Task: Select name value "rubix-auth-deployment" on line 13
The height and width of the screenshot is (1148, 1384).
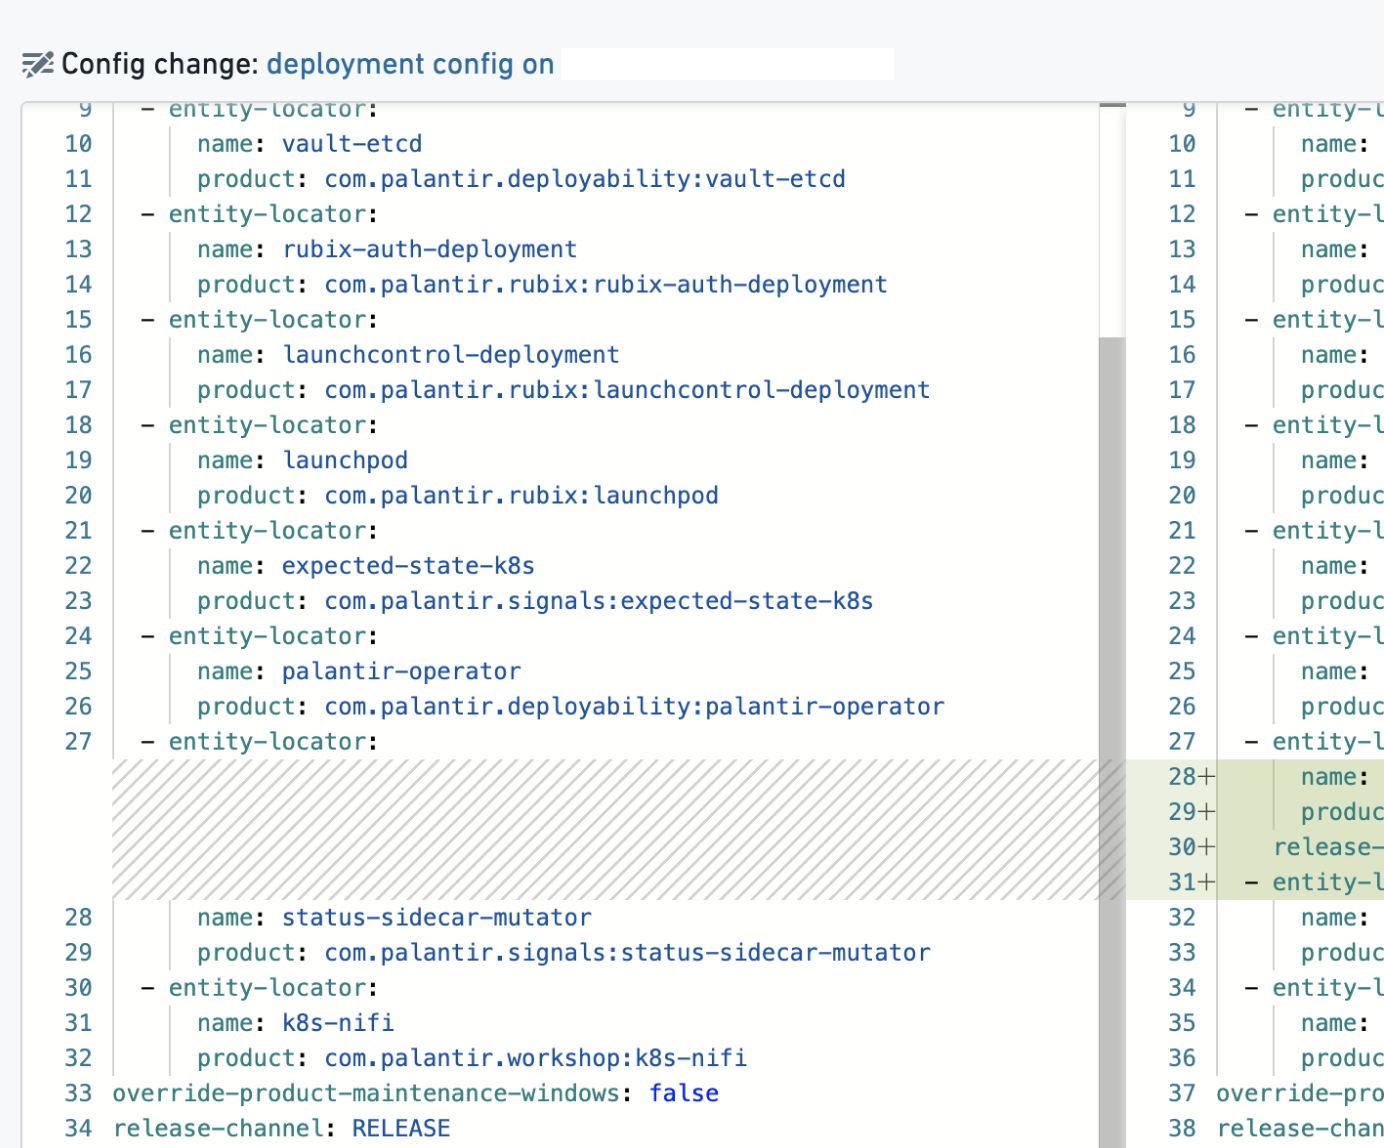Action: tap(430, 249)
